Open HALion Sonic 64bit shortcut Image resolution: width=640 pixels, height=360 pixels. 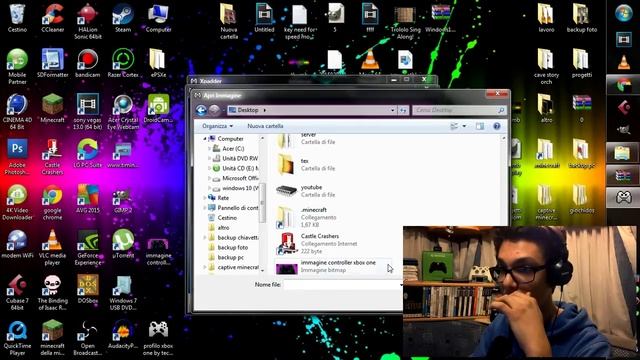88,21
